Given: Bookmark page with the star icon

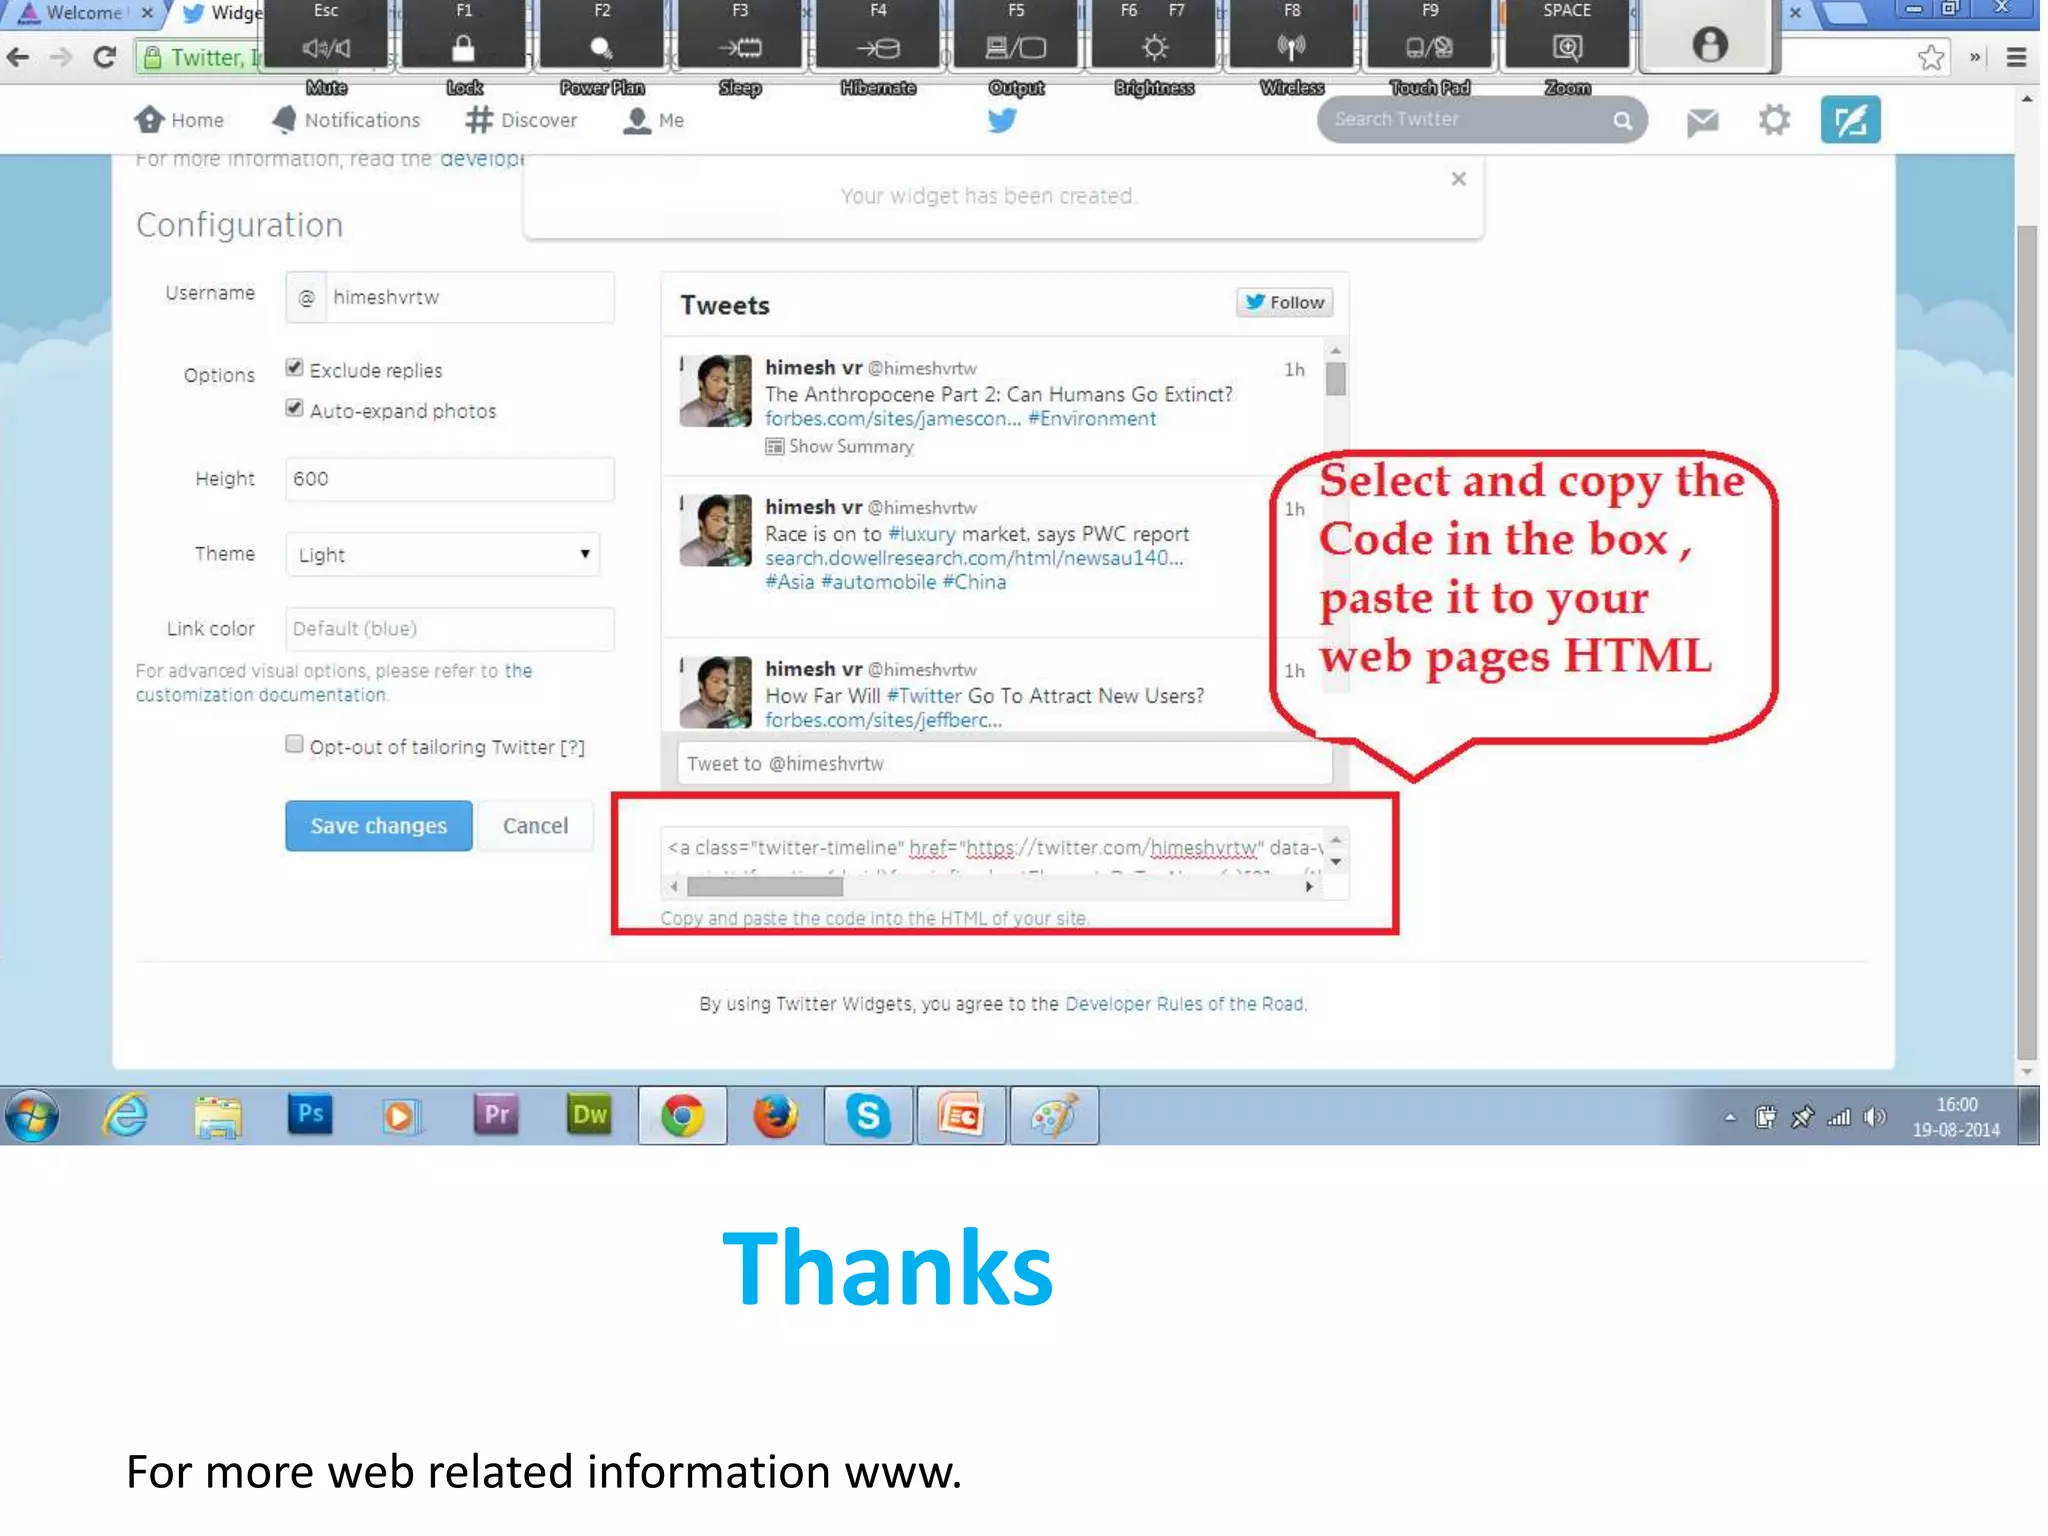Looking at the screenshot, I should coord(1931,57).
